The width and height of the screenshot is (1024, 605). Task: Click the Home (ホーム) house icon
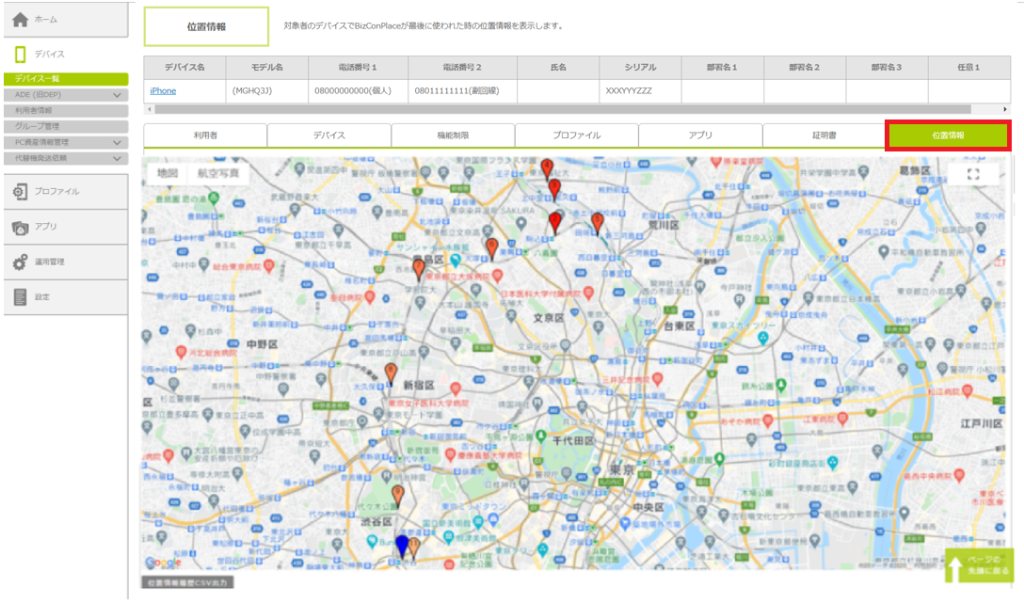point(20,20)
